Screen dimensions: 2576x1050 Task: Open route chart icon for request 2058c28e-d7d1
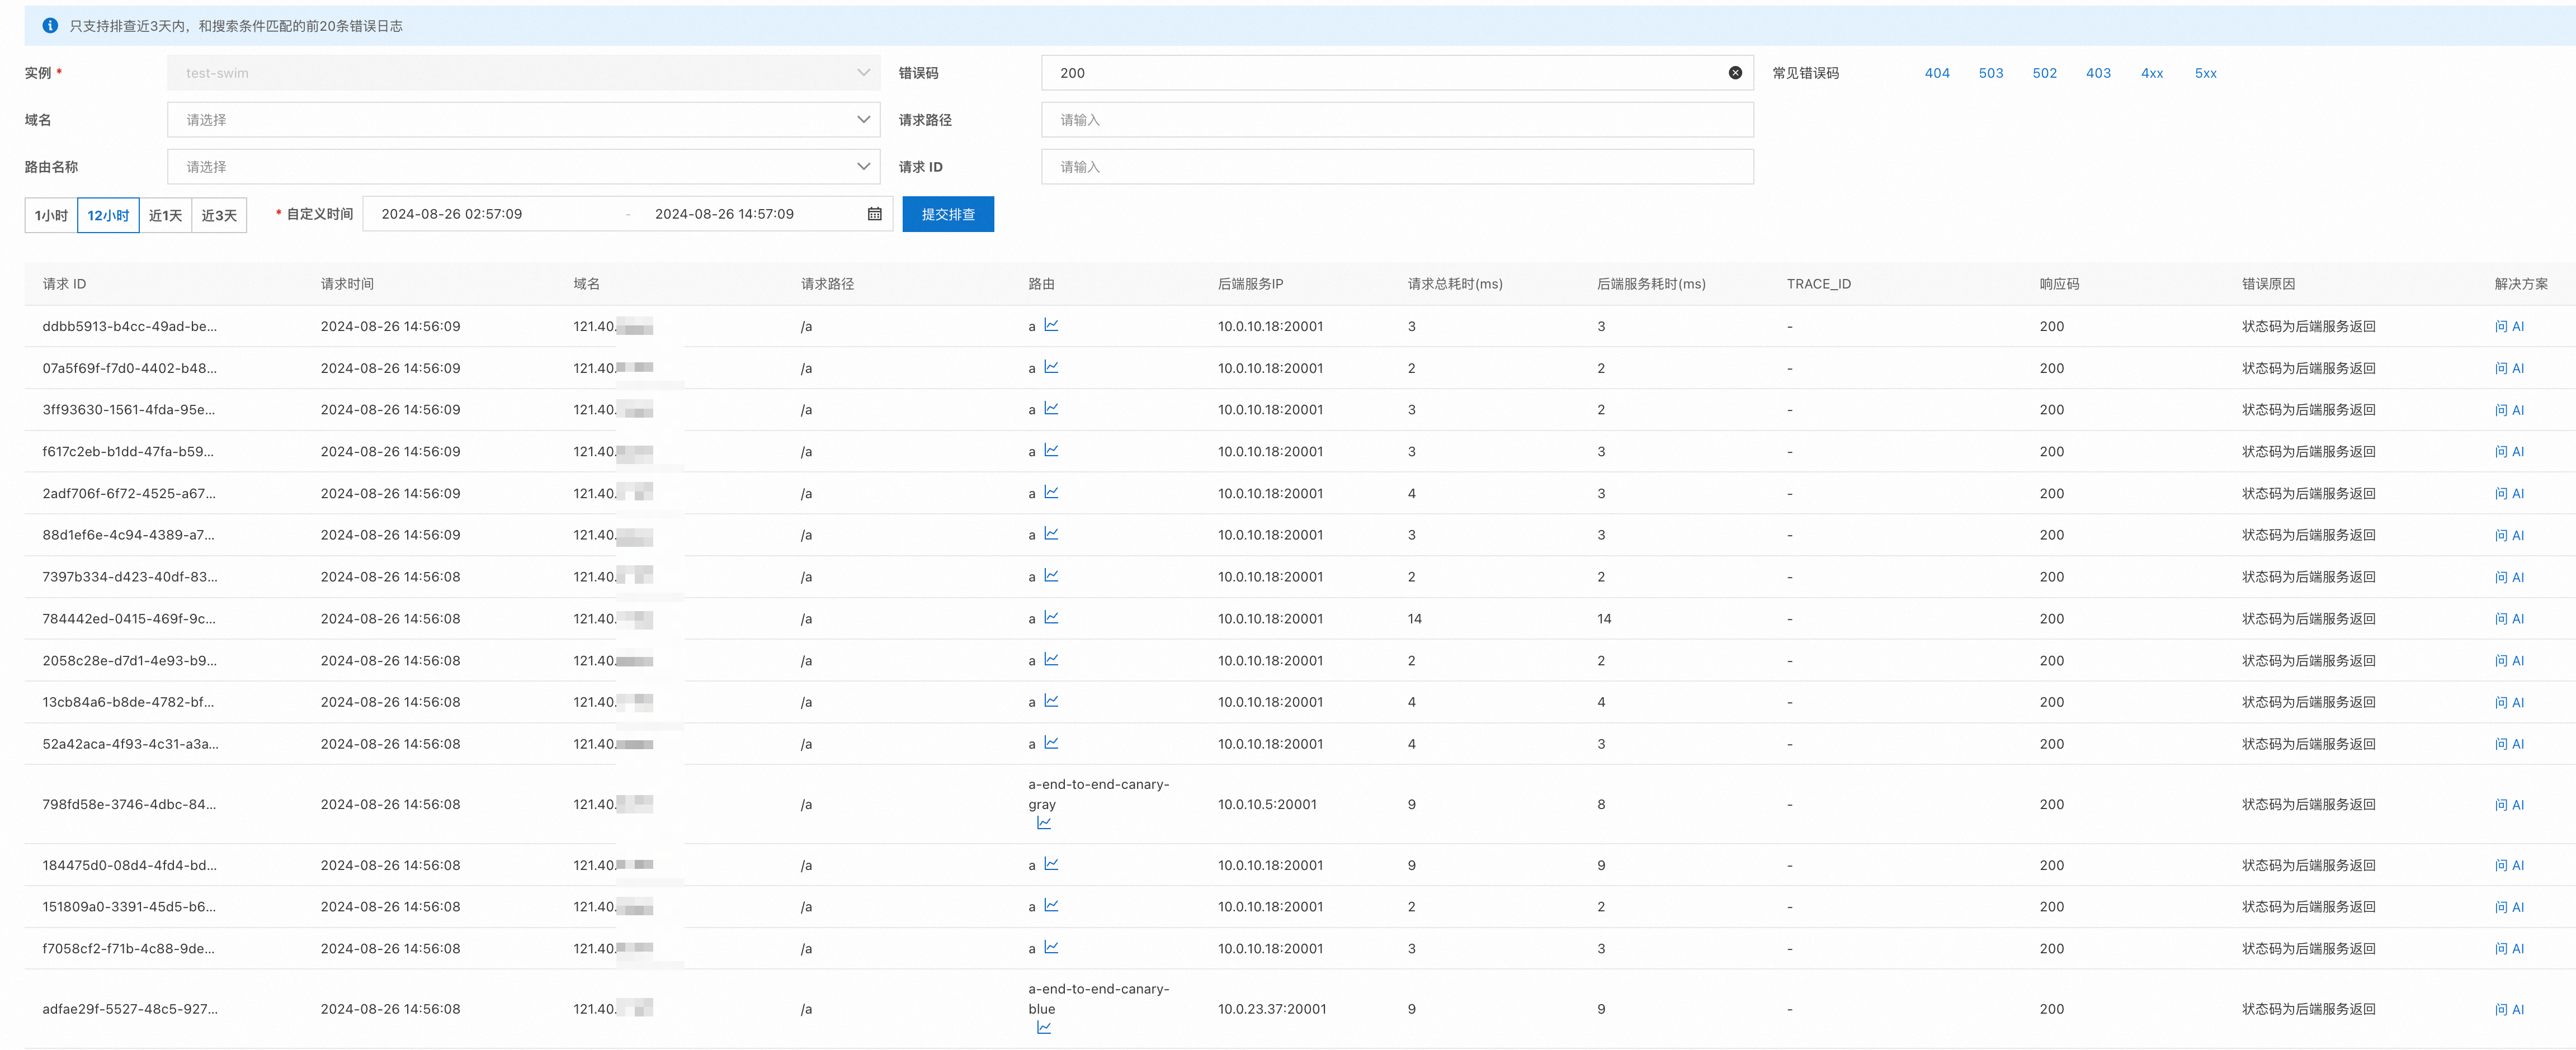1051,660
